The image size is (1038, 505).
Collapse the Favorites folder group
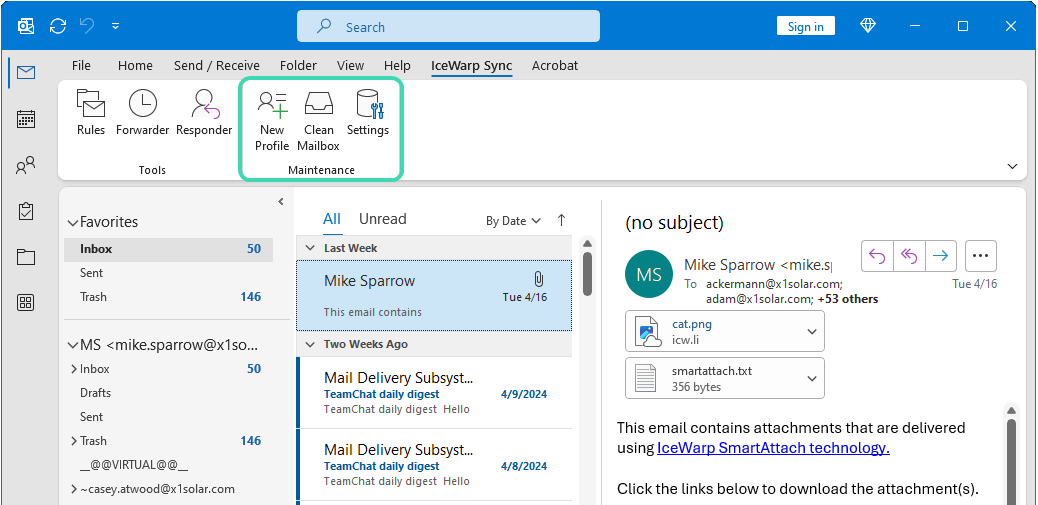coord(72,222)
